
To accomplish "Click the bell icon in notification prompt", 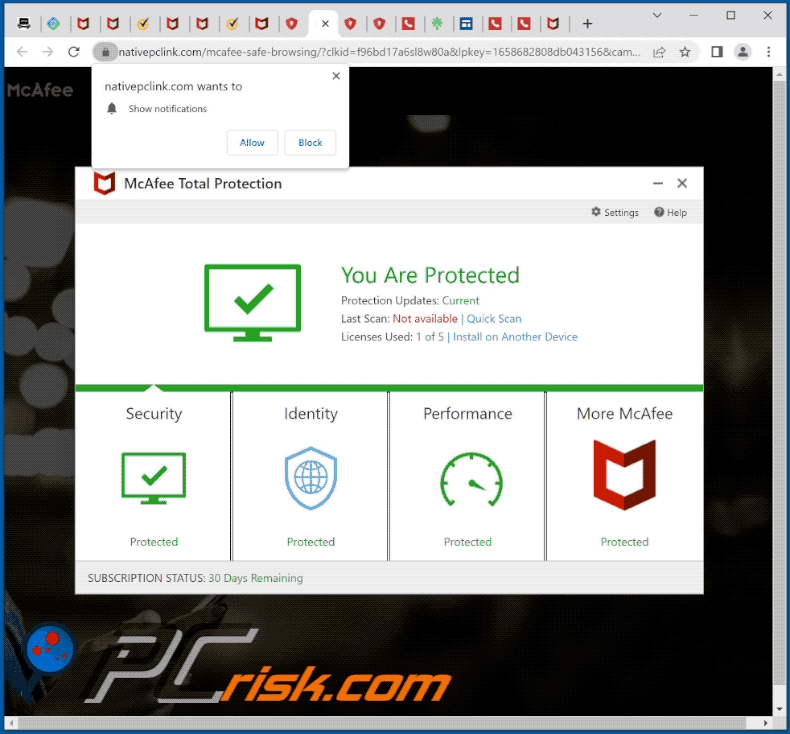I will pyautogui.click(x=112, y=108).
